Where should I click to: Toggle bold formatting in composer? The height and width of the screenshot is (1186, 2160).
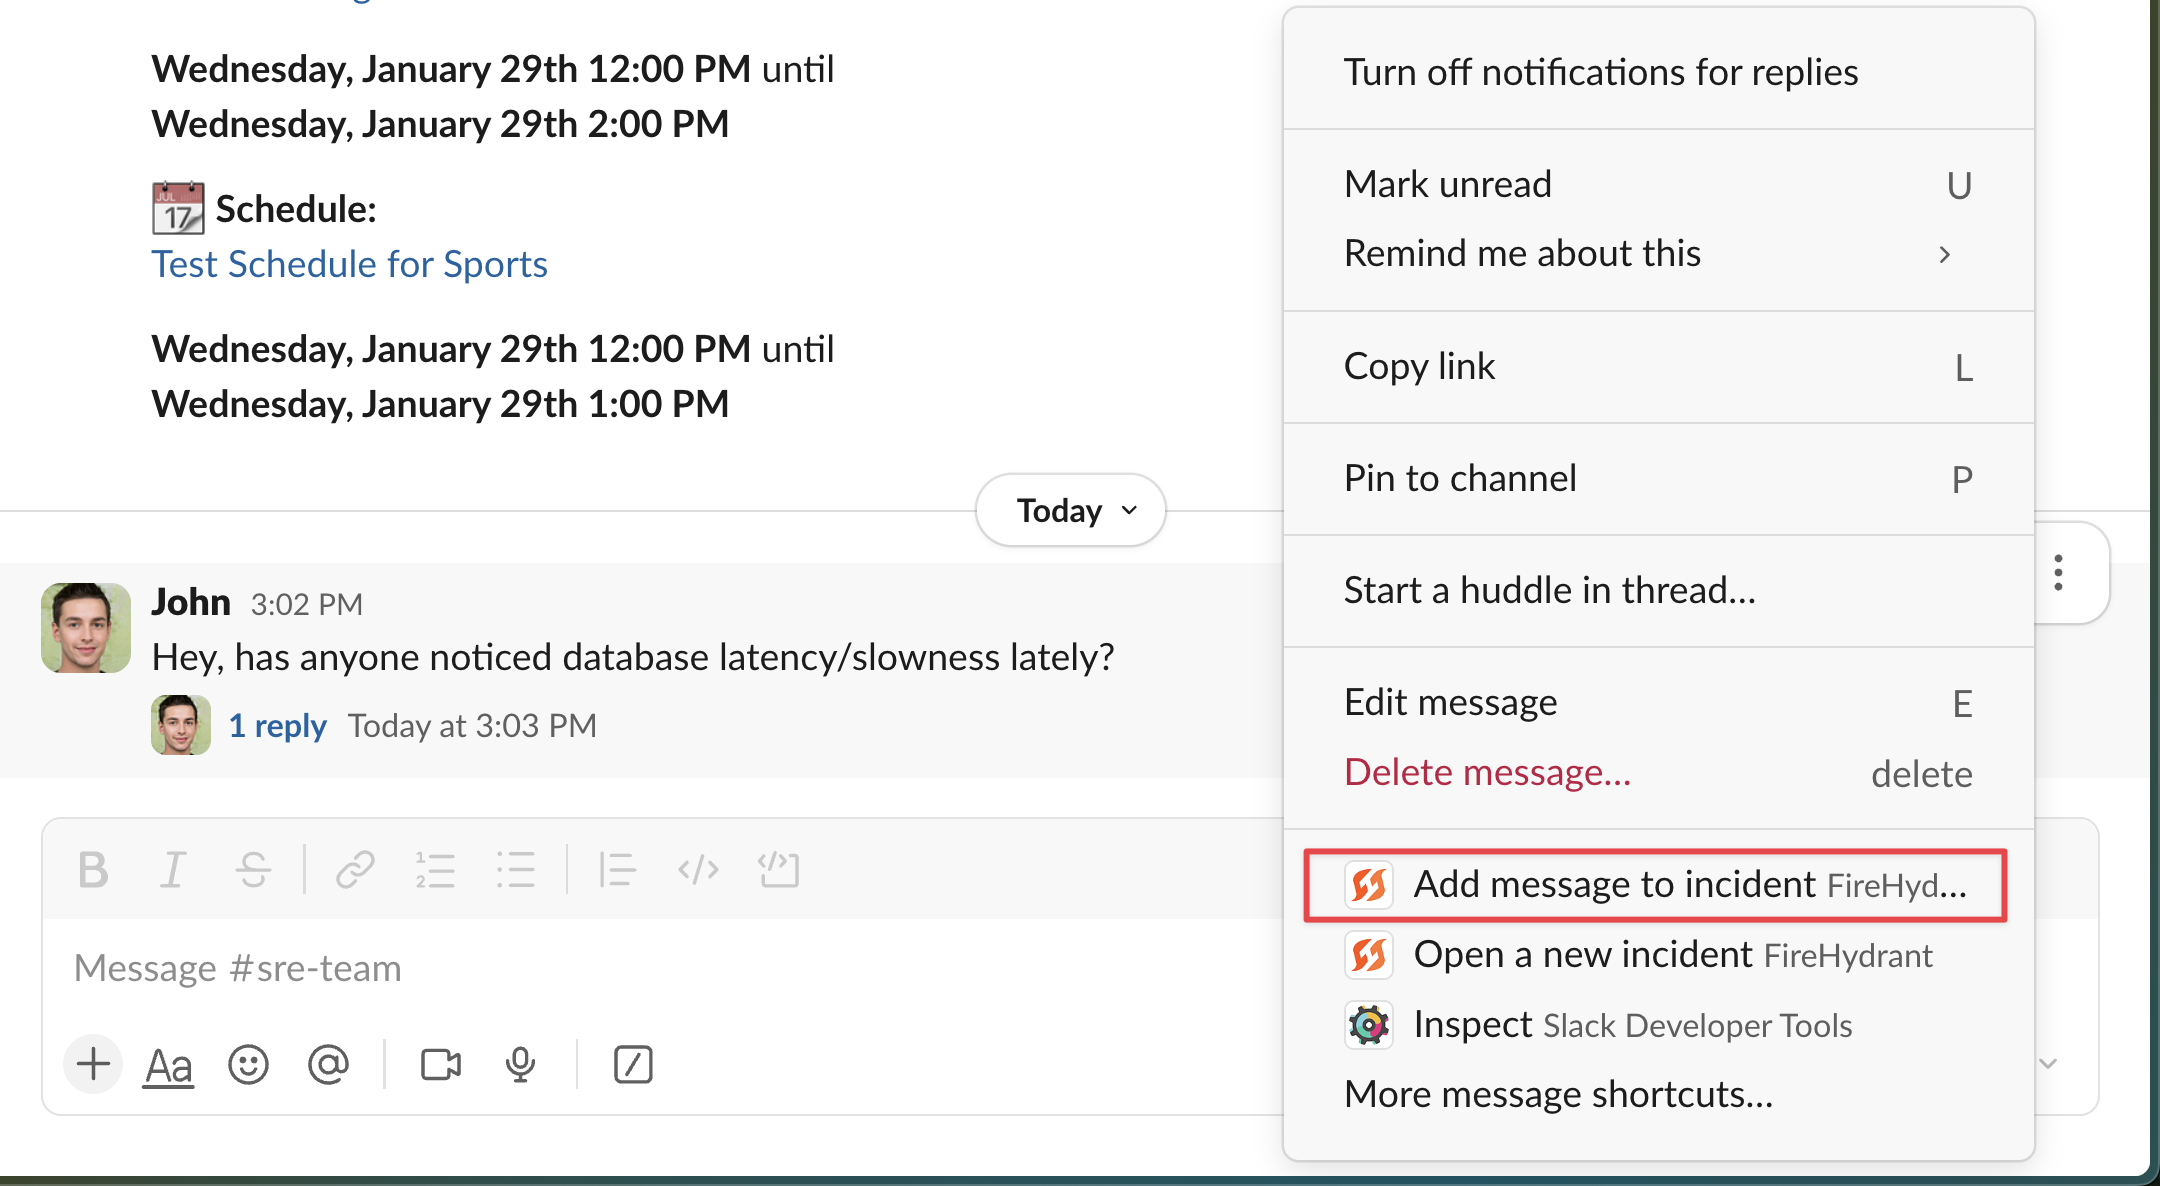tap(93, 869)
